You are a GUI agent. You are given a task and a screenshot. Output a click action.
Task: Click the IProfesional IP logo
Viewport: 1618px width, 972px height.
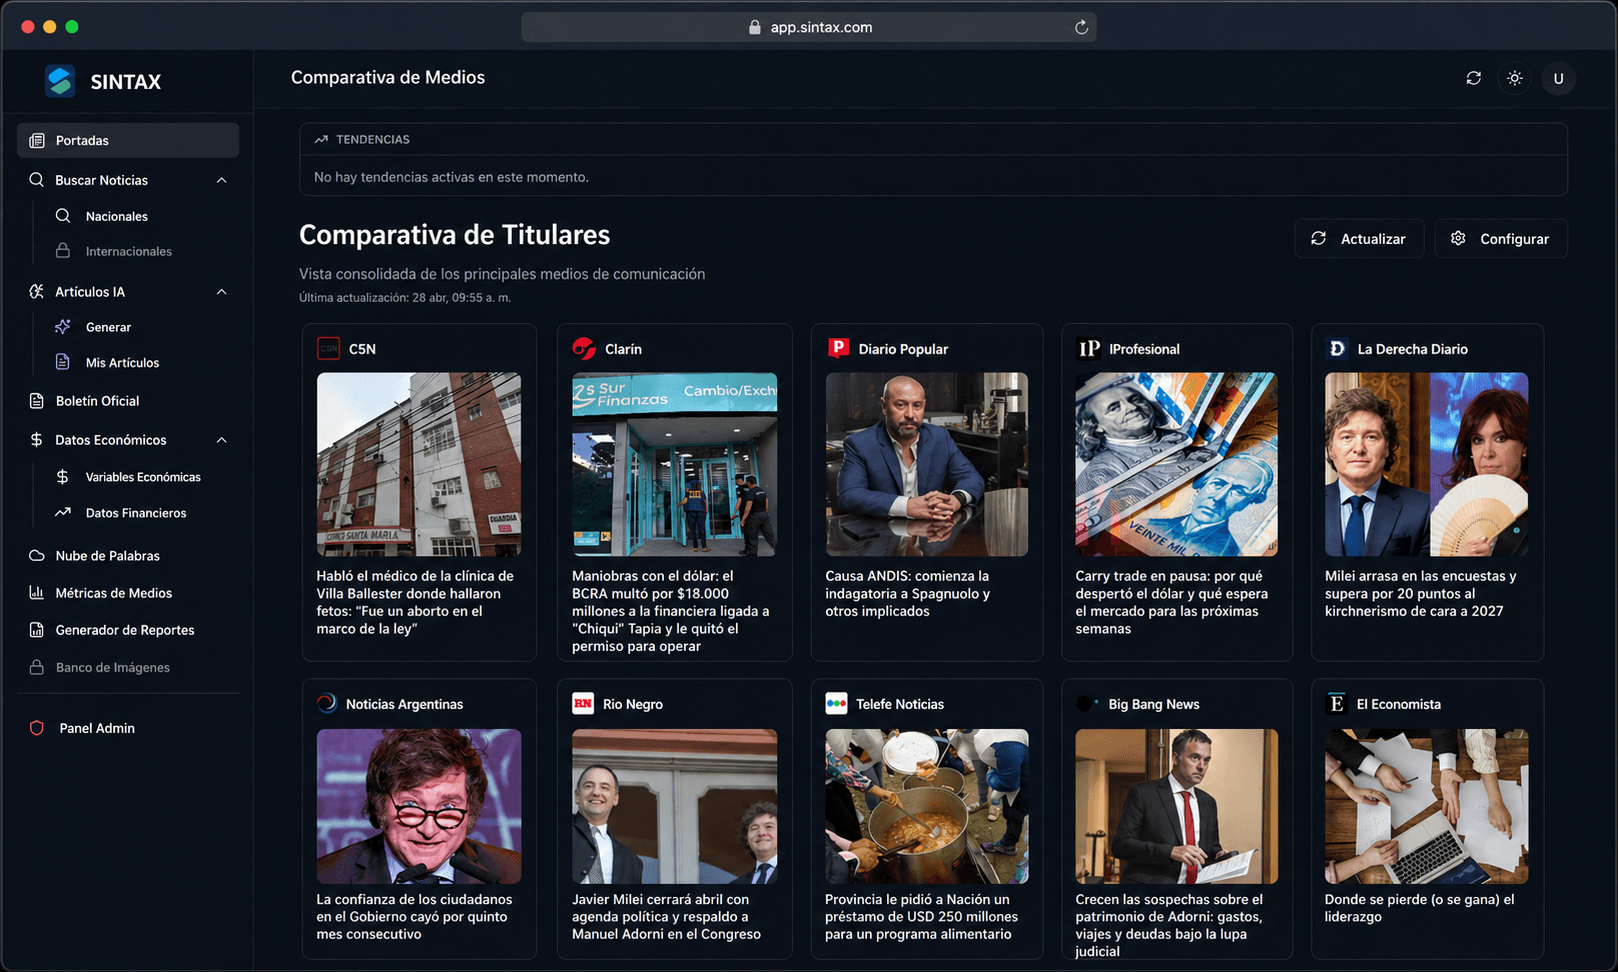(1089, 349)
